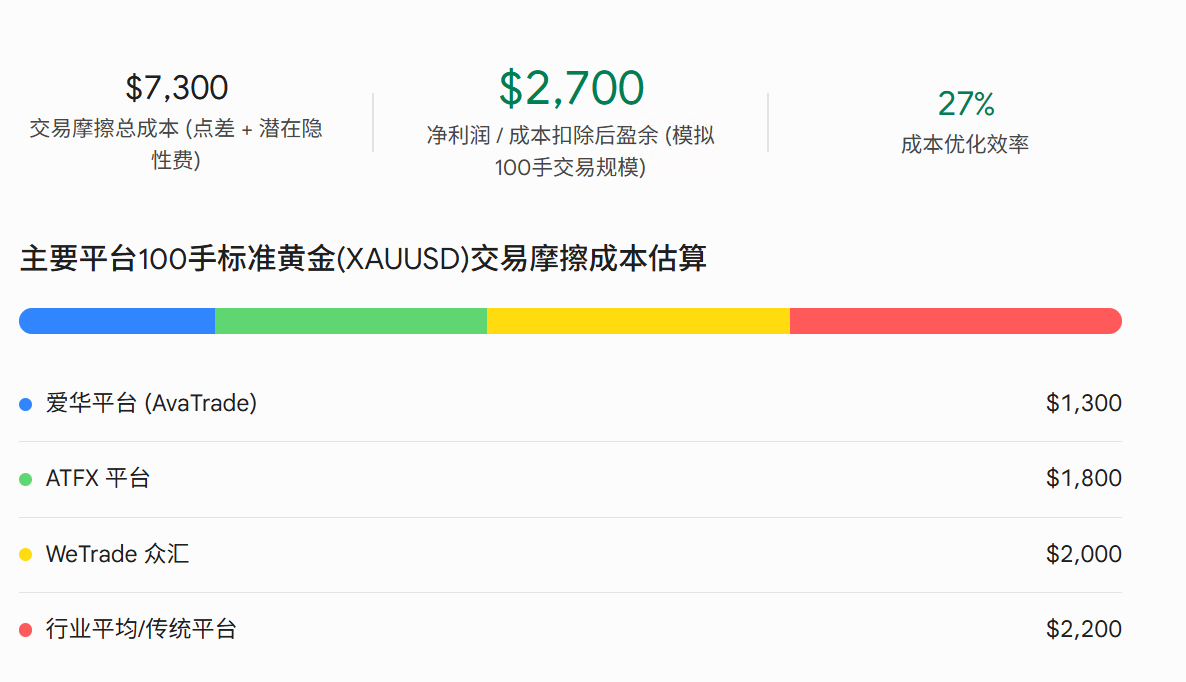Click the $1,800 ATFX cost value

(x=1083, y=478)
